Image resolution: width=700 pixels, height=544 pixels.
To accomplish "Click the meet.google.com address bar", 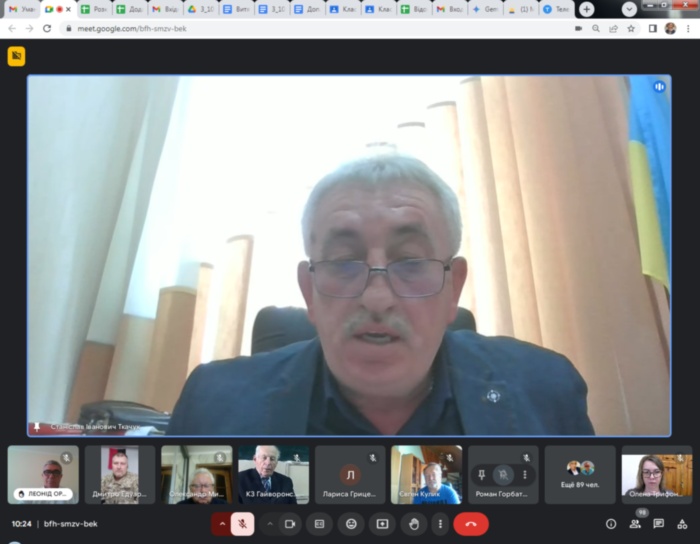I will point(300,28).
